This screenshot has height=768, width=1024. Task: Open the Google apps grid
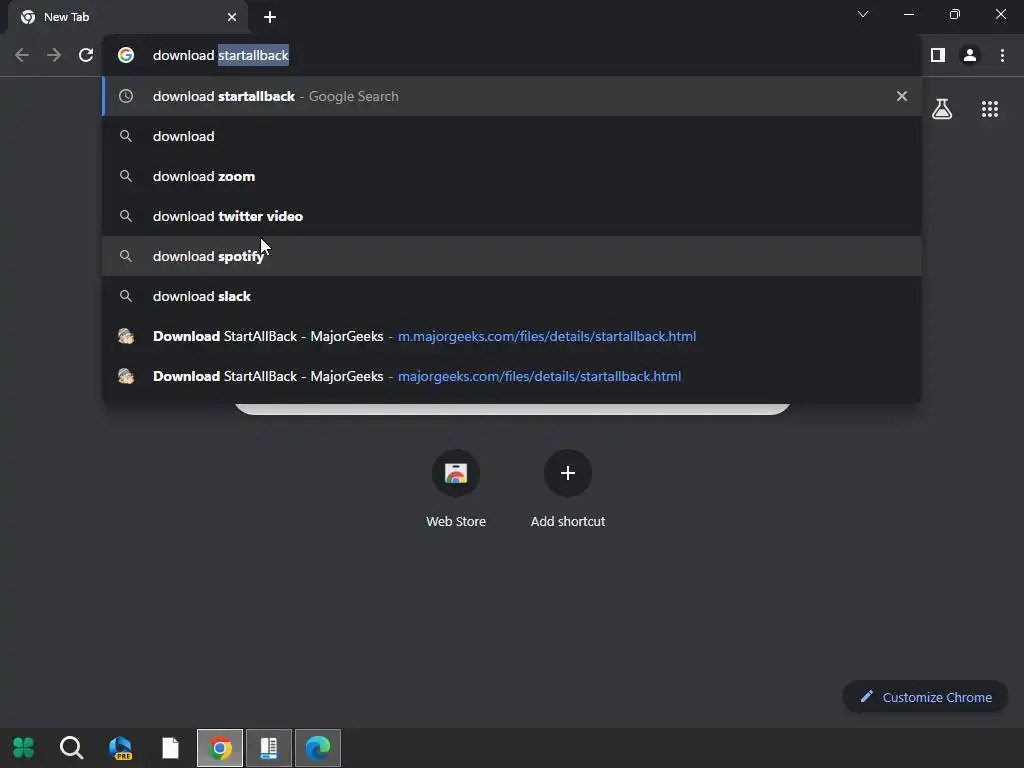[x=990, y=109]
